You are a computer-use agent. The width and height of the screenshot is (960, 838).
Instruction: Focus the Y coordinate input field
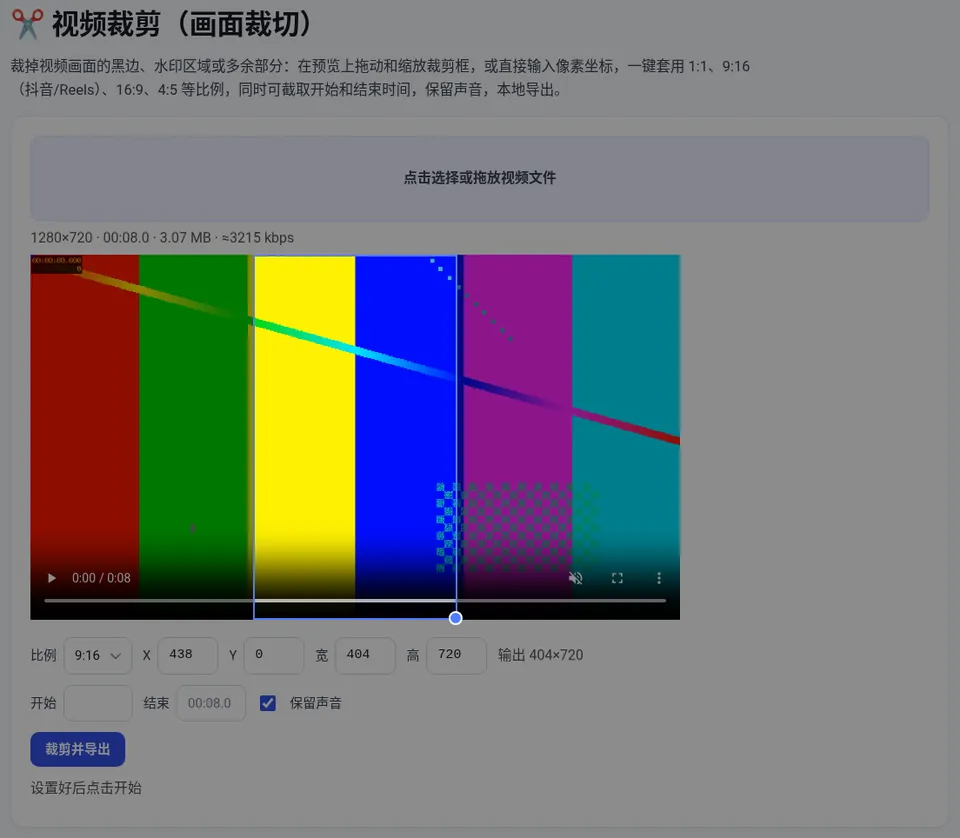(x=274, y=656)
